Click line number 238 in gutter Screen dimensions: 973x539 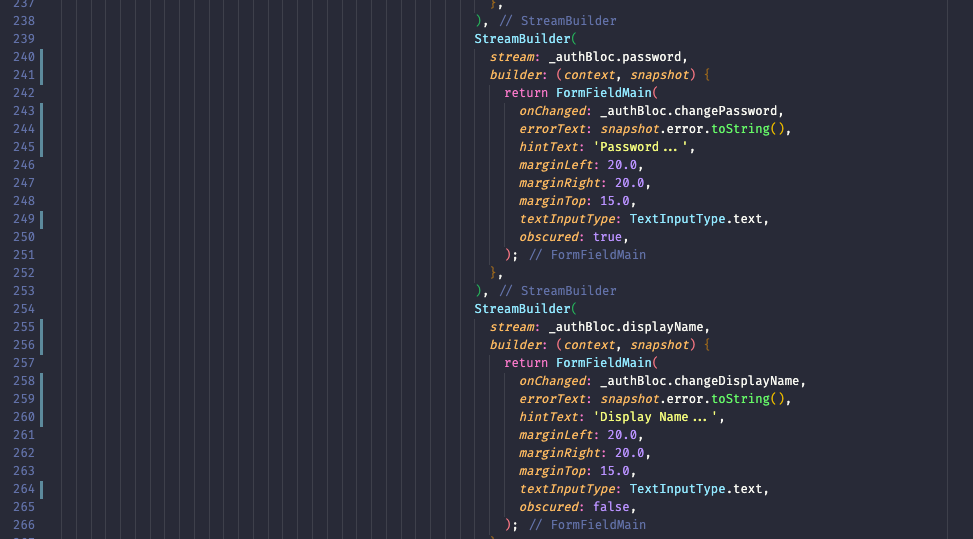point(24,20)
